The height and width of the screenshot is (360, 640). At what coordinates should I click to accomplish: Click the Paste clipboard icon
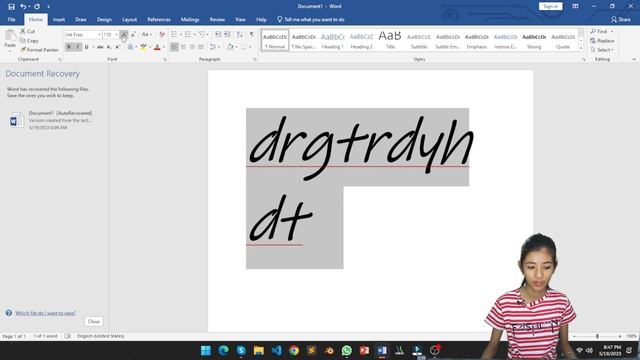click(10, 37)
